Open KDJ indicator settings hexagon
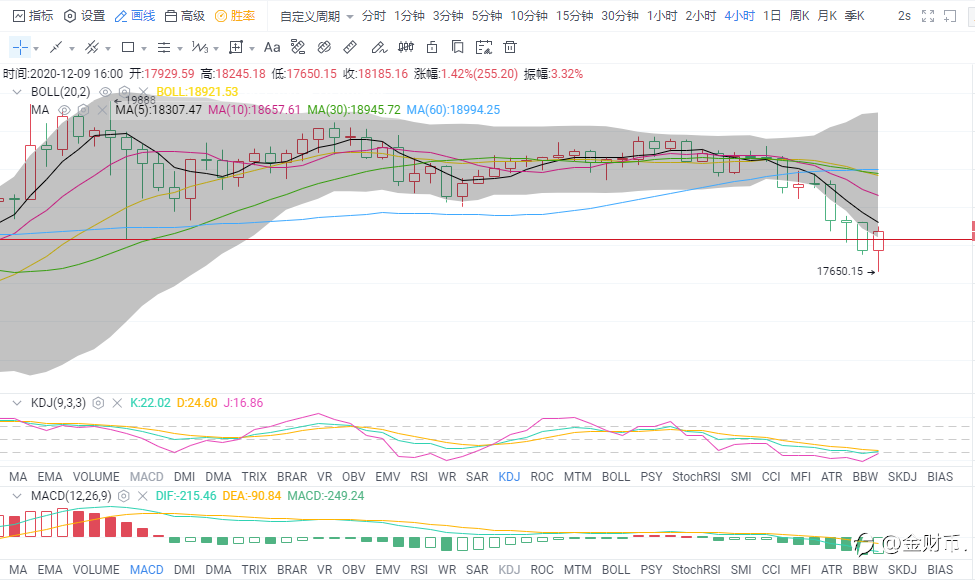The height and width of the screenshot is (581, 975). 98,403
